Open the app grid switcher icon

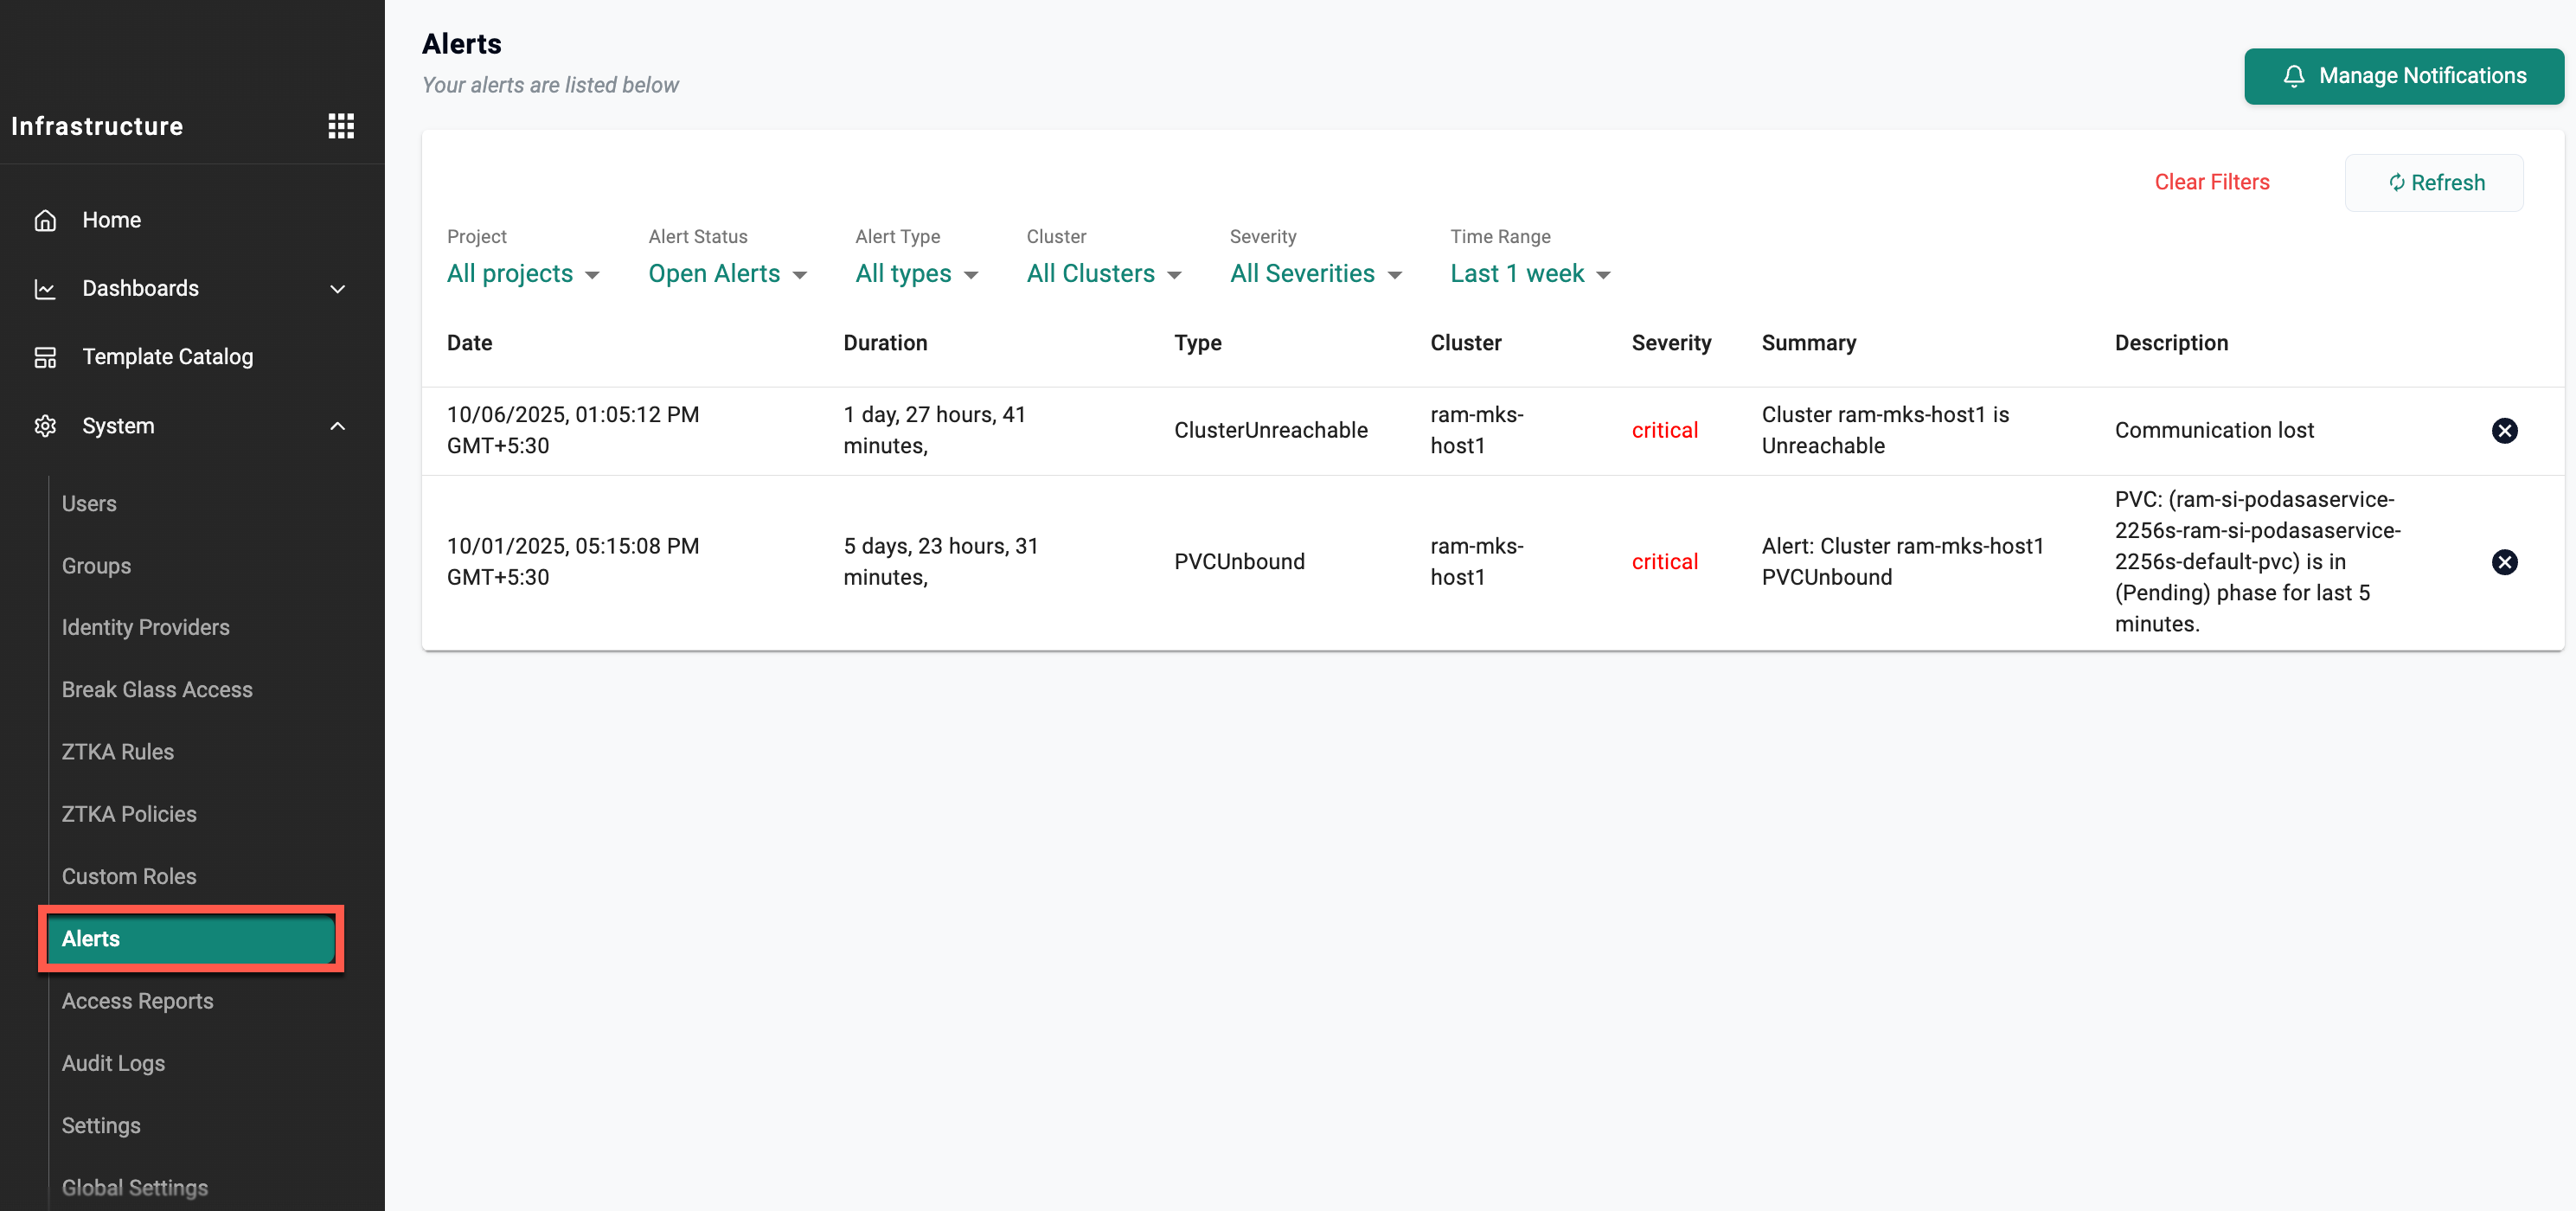[x=341, y=126]
